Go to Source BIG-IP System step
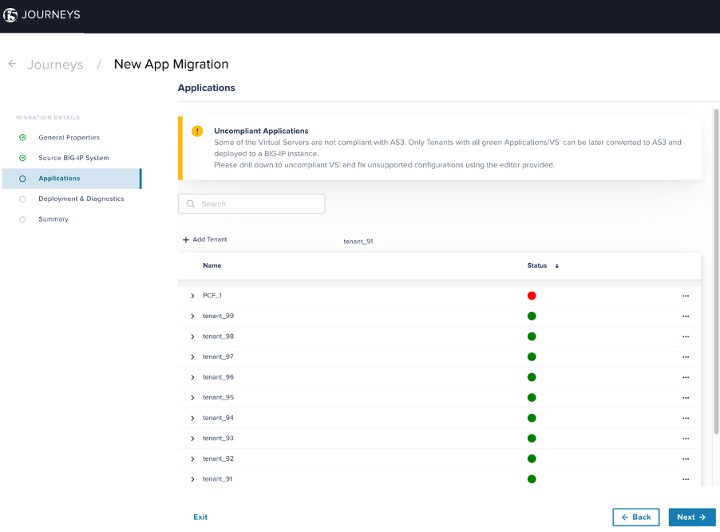This screenshot has width=720, height=532. point(73,158)
